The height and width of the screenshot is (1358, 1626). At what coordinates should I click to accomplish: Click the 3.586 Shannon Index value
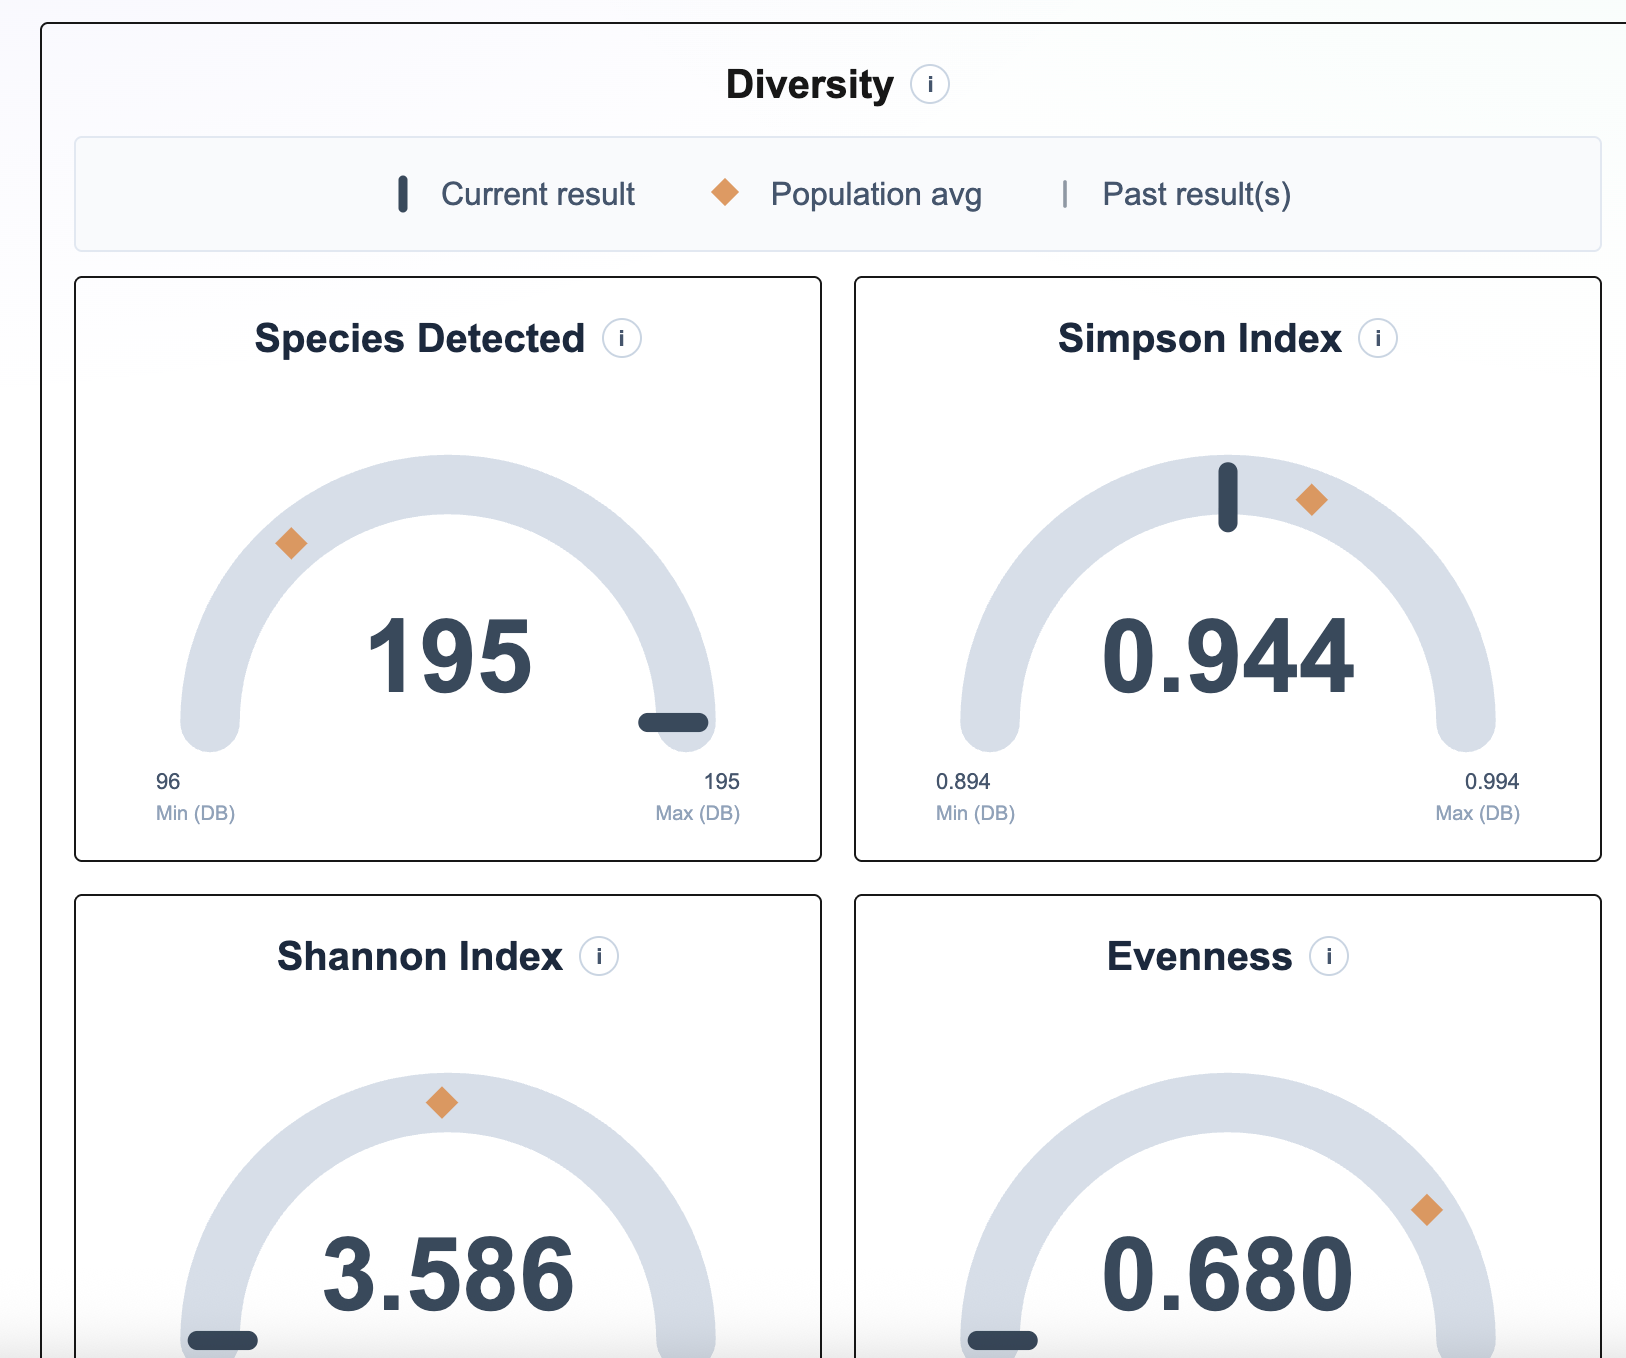(448, 1275)
